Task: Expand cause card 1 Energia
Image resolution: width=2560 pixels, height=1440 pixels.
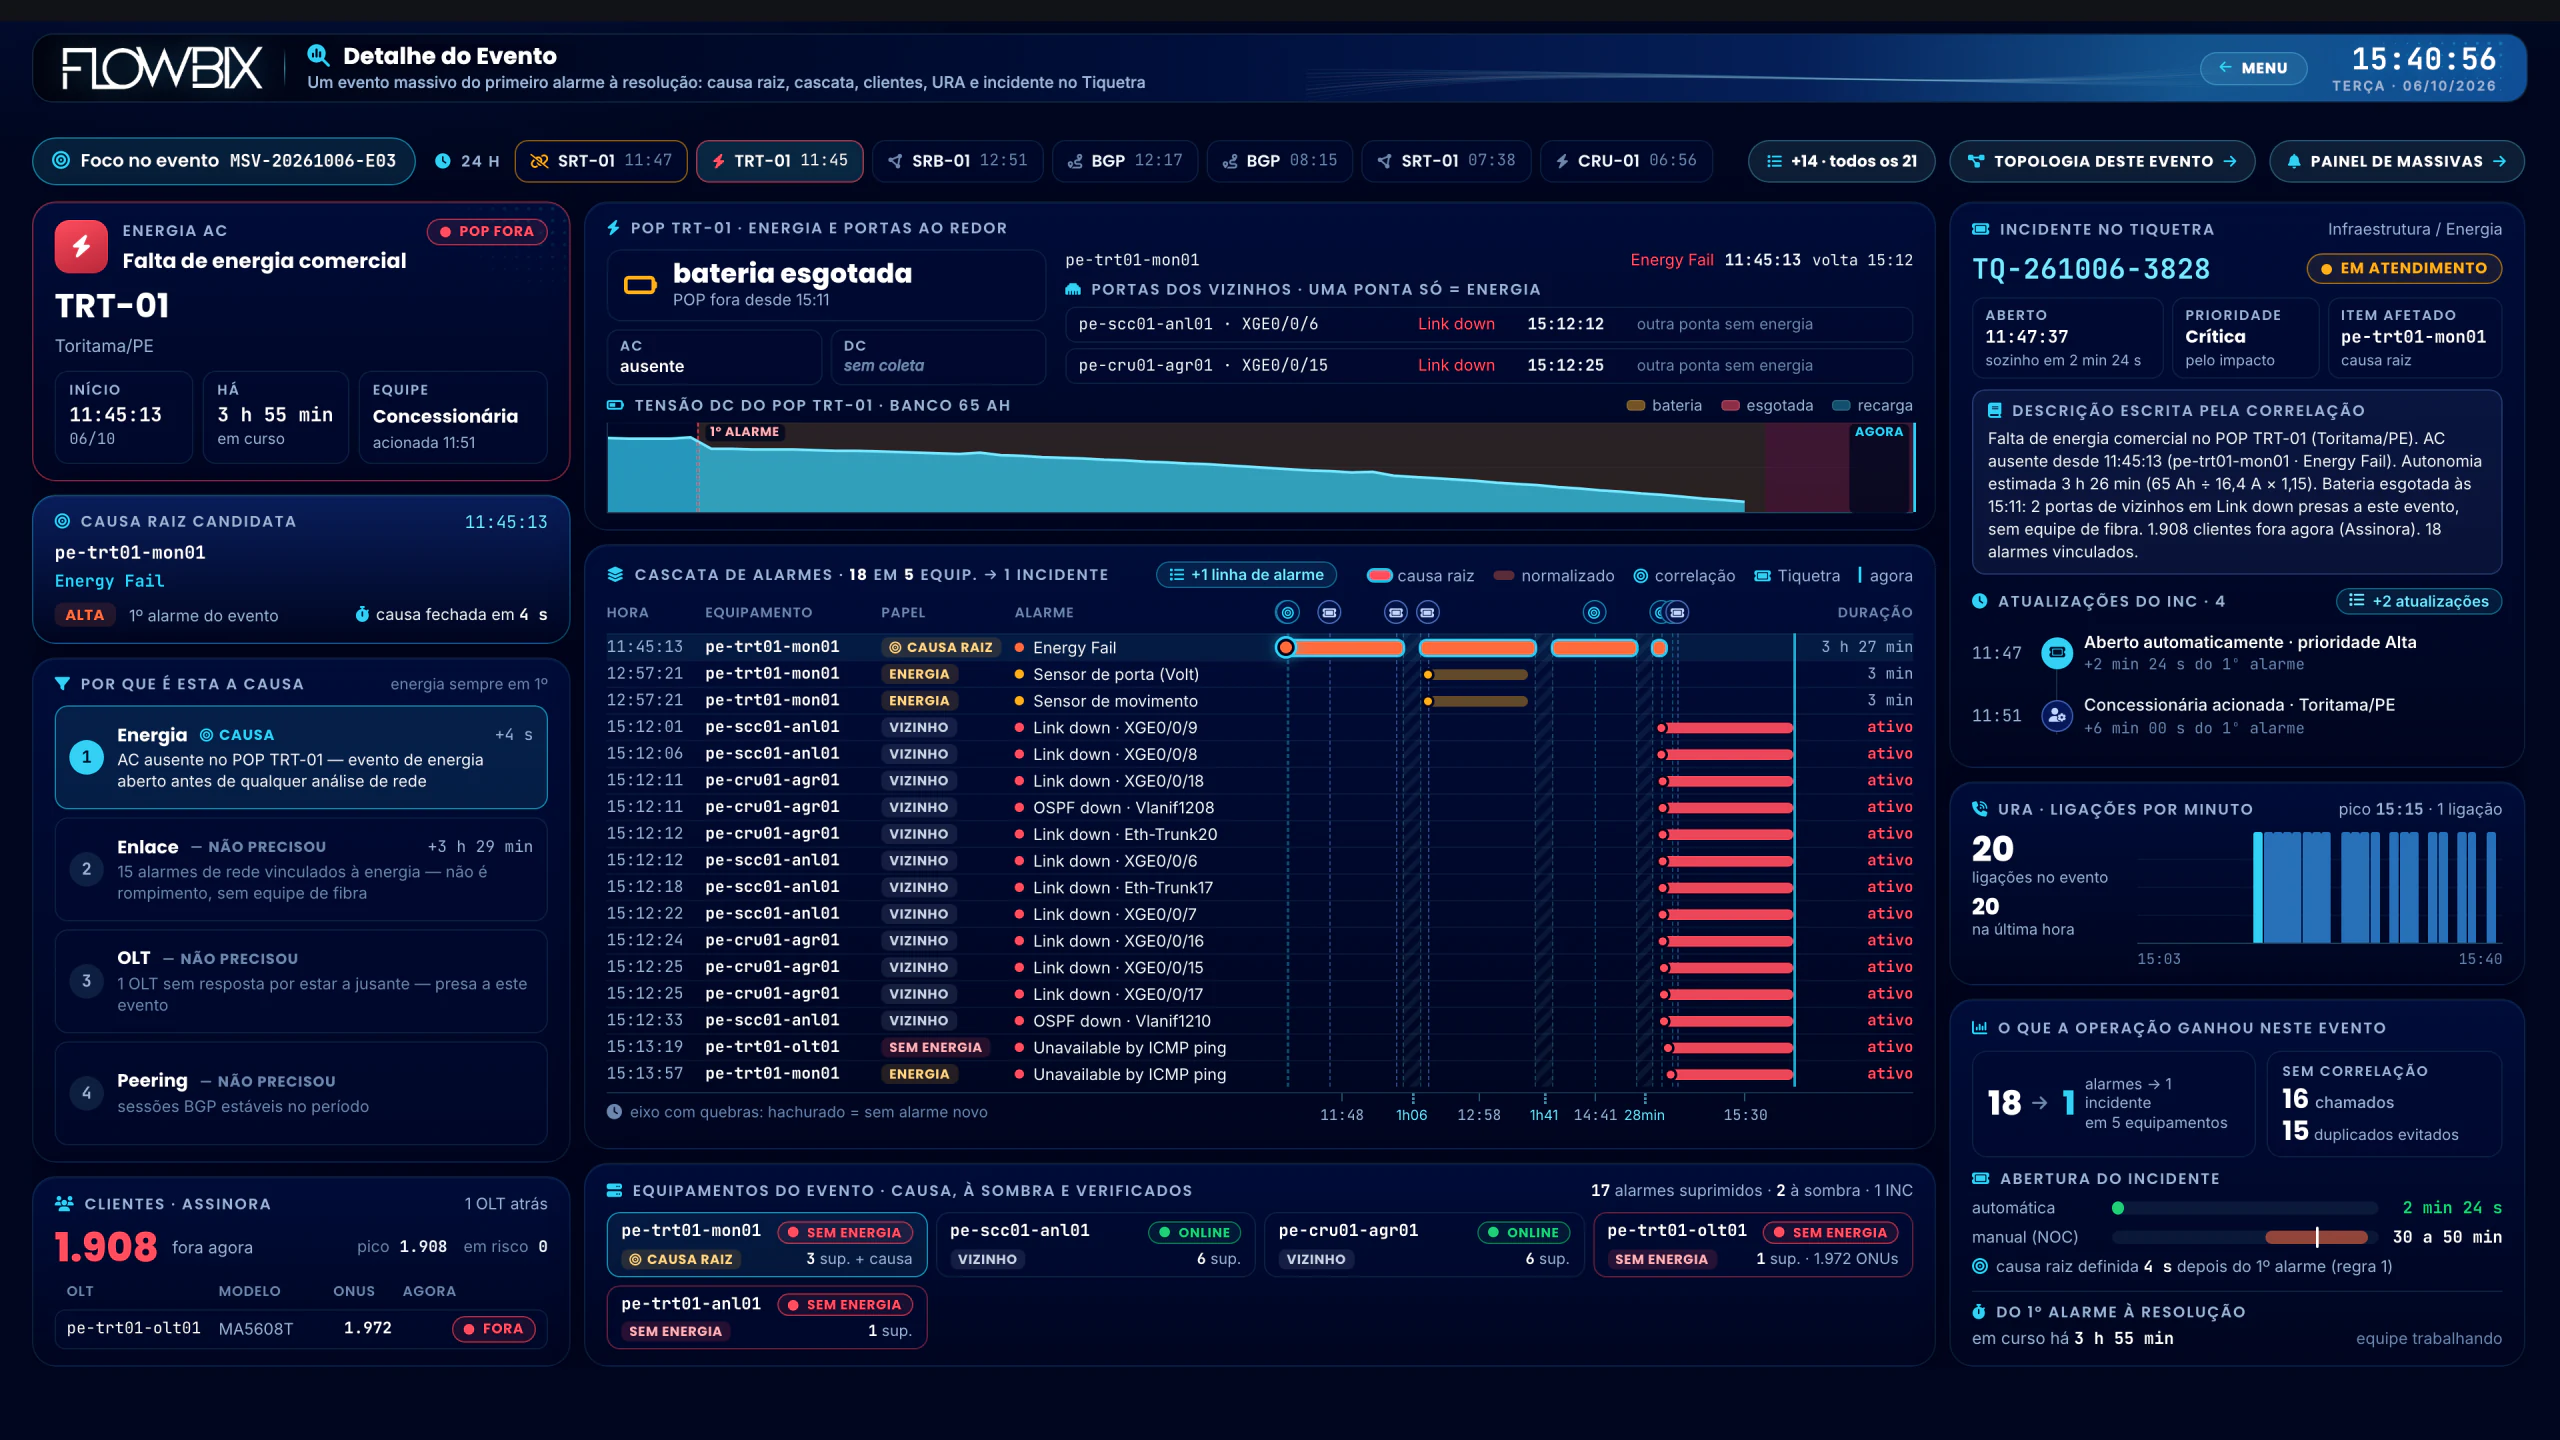Action: [x=301, y=758]
